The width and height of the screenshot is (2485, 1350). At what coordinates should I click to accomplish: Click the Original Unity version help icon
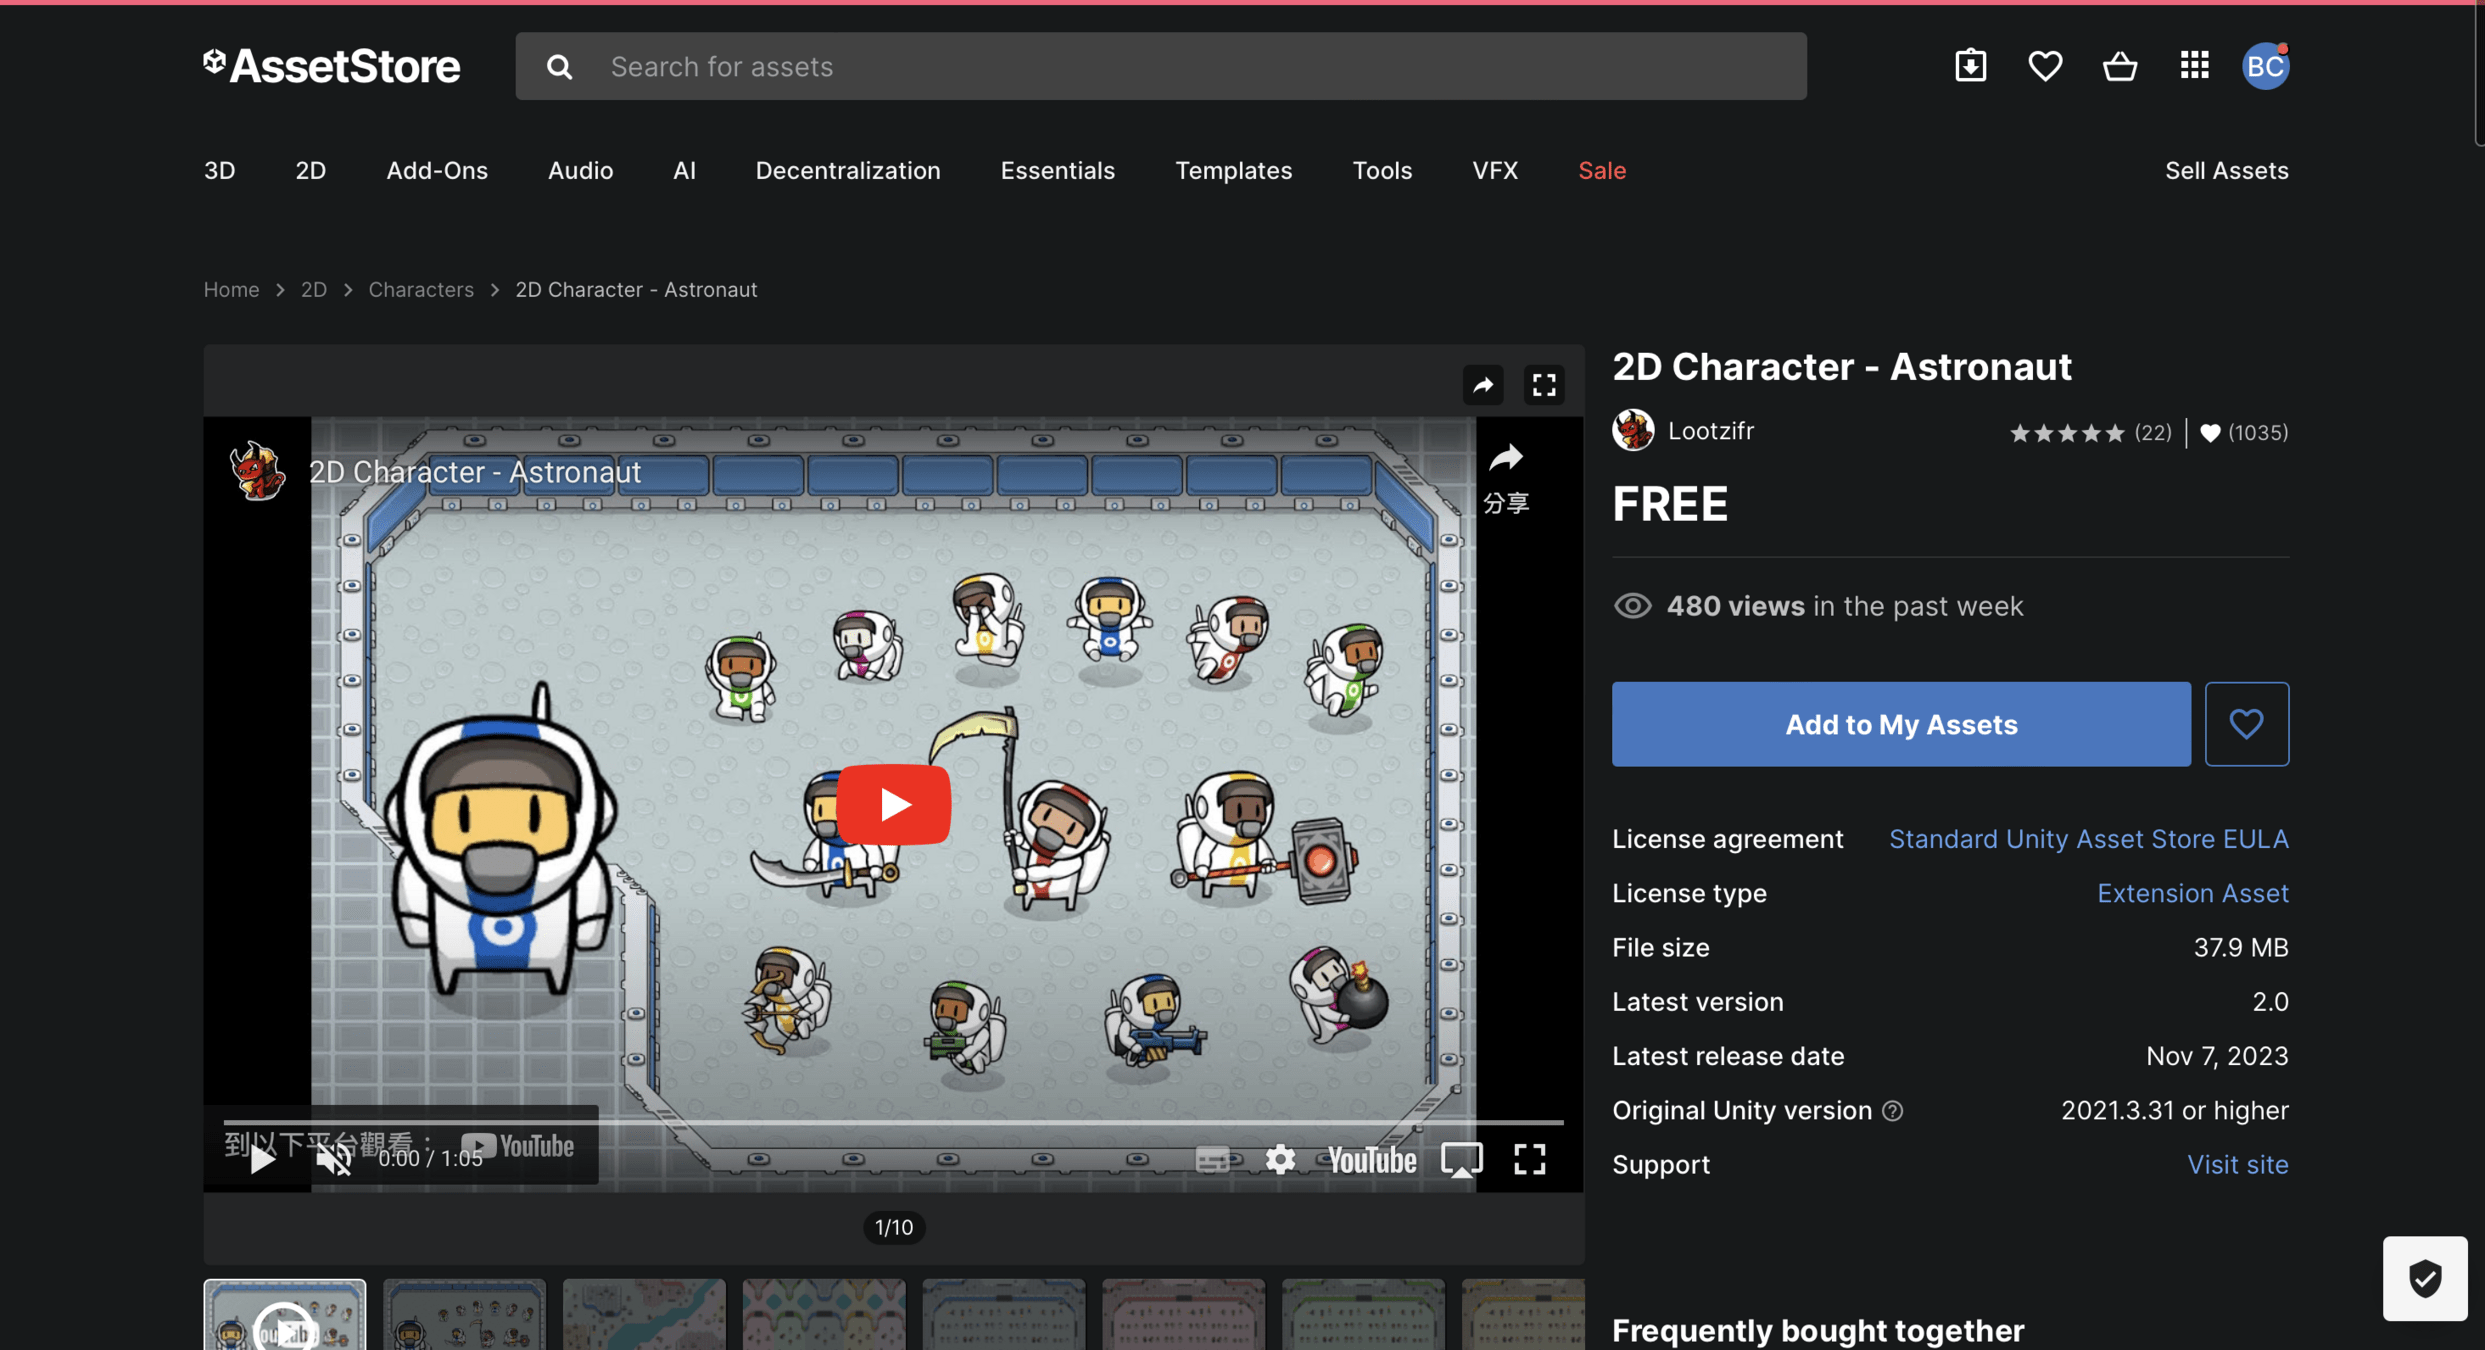(1892, 1111)
